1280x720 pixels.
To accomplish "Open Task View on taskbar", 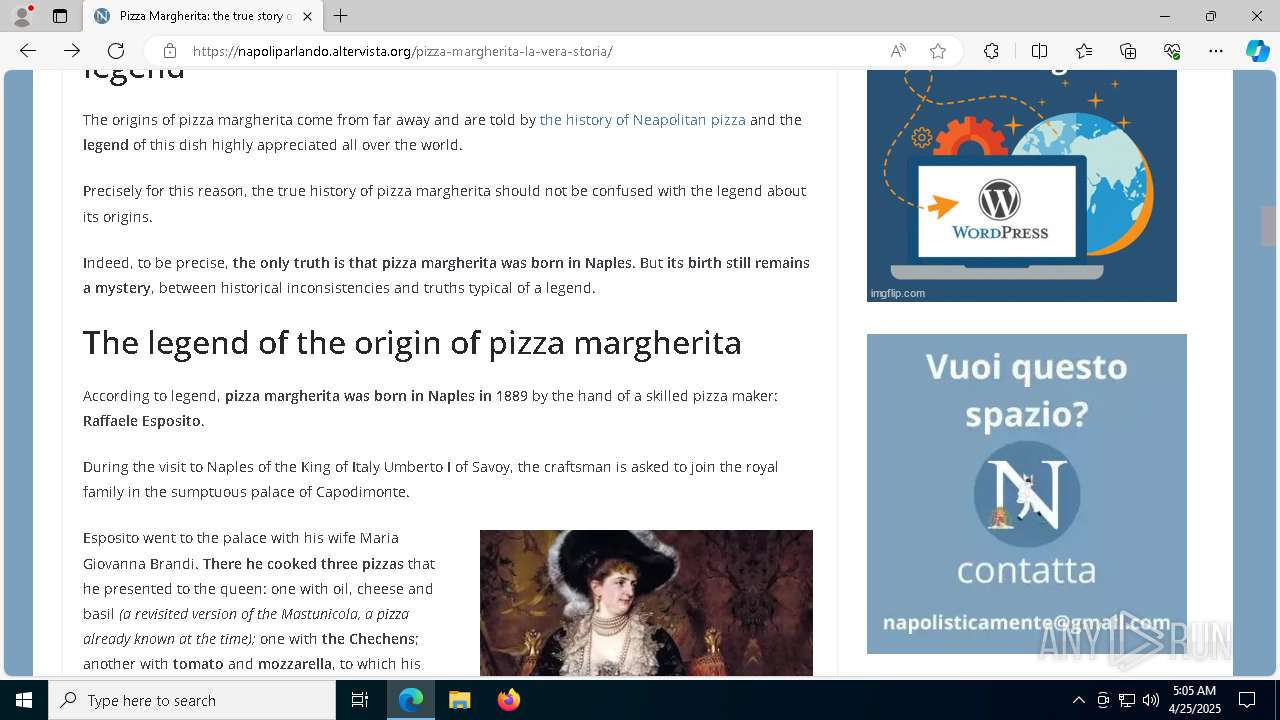I will [360, 700].
